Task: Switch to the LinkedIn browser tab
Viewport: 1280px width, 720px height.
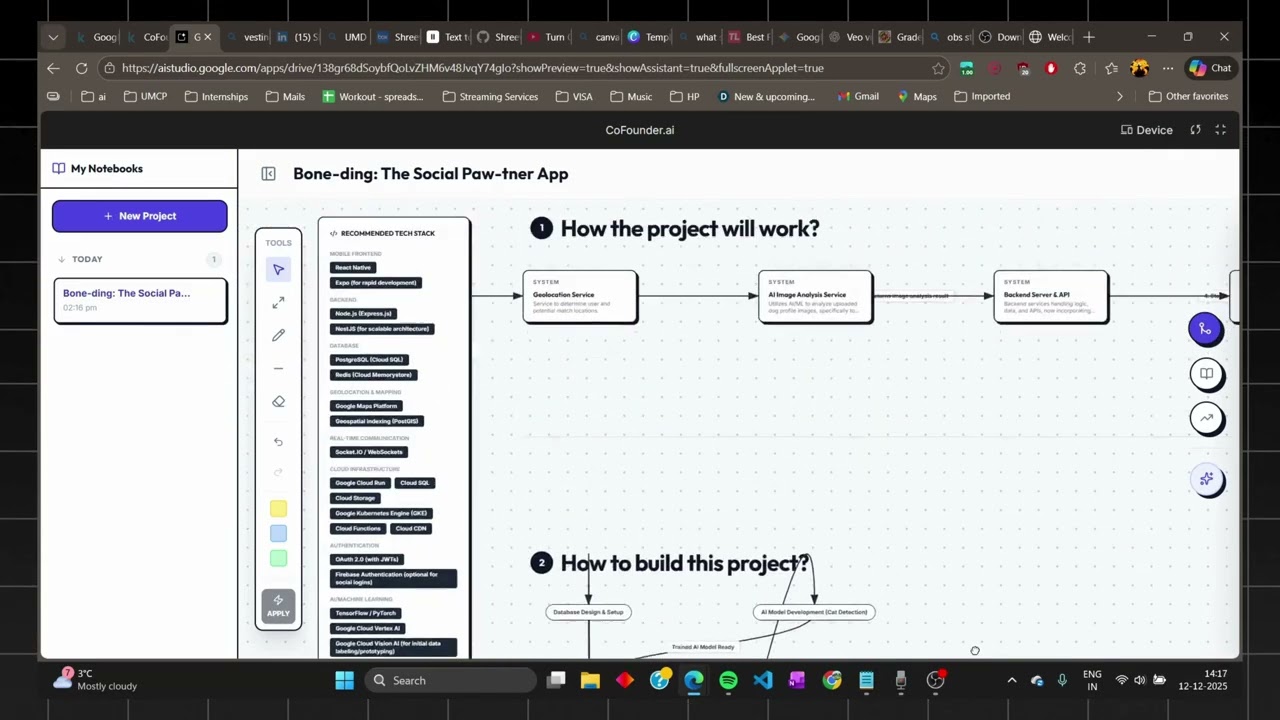Action: pyautogui.click(x=297, y=37)
